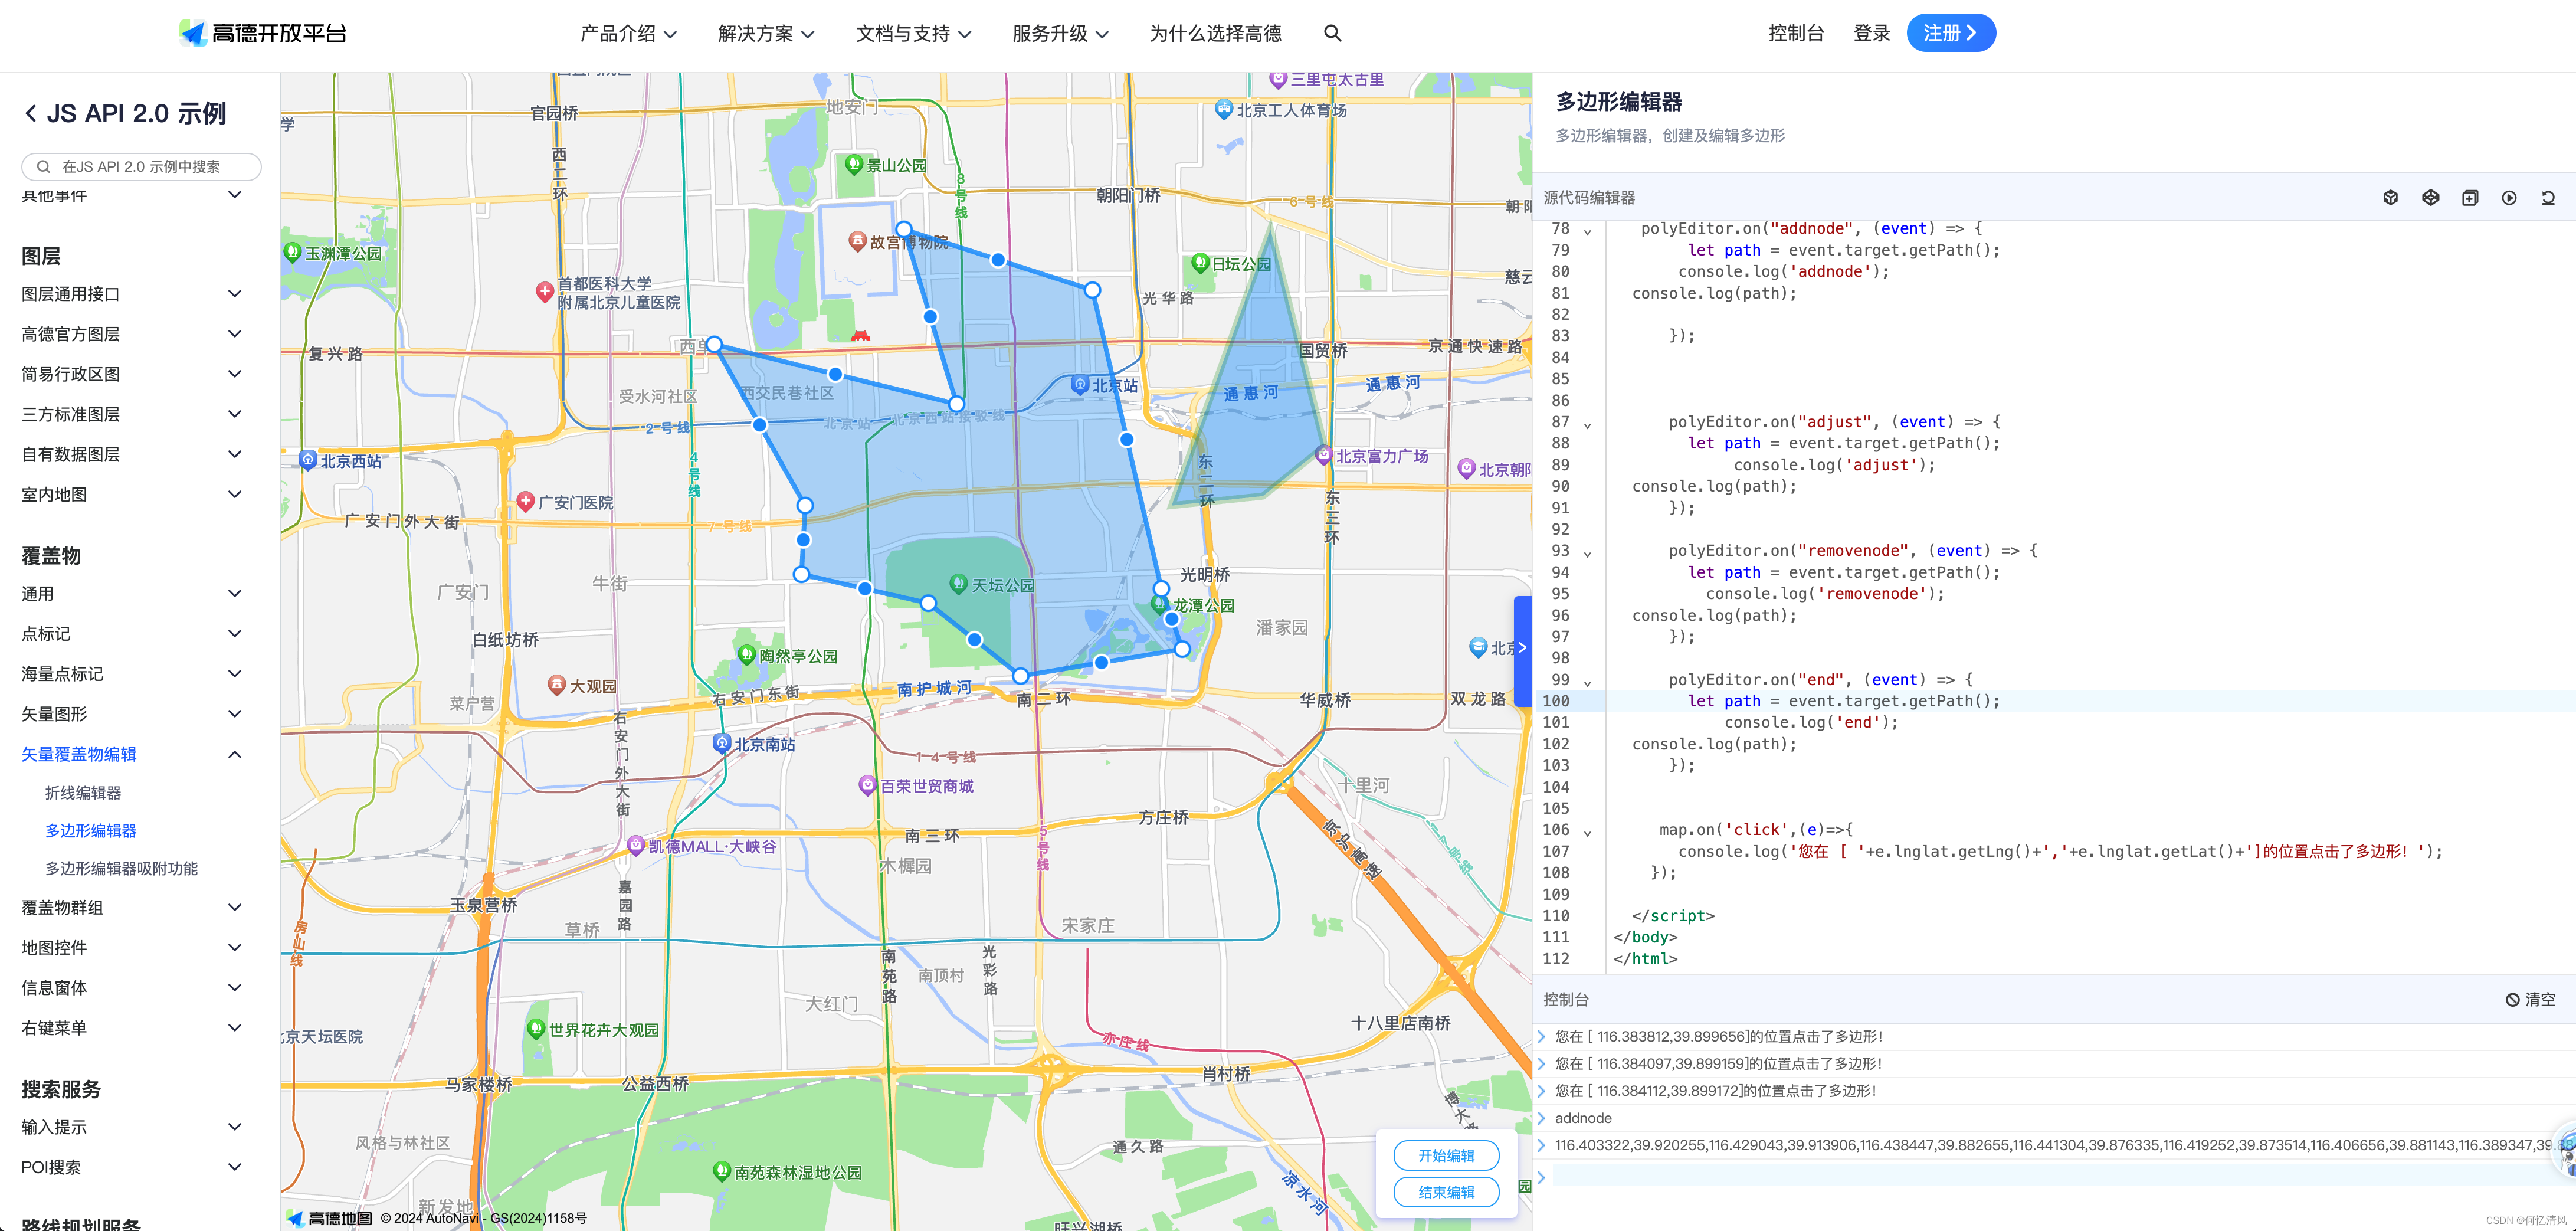Click the 开始编辑 button on the map
This screenshot has height=1231, width=2576.
pos(1446,1155)
